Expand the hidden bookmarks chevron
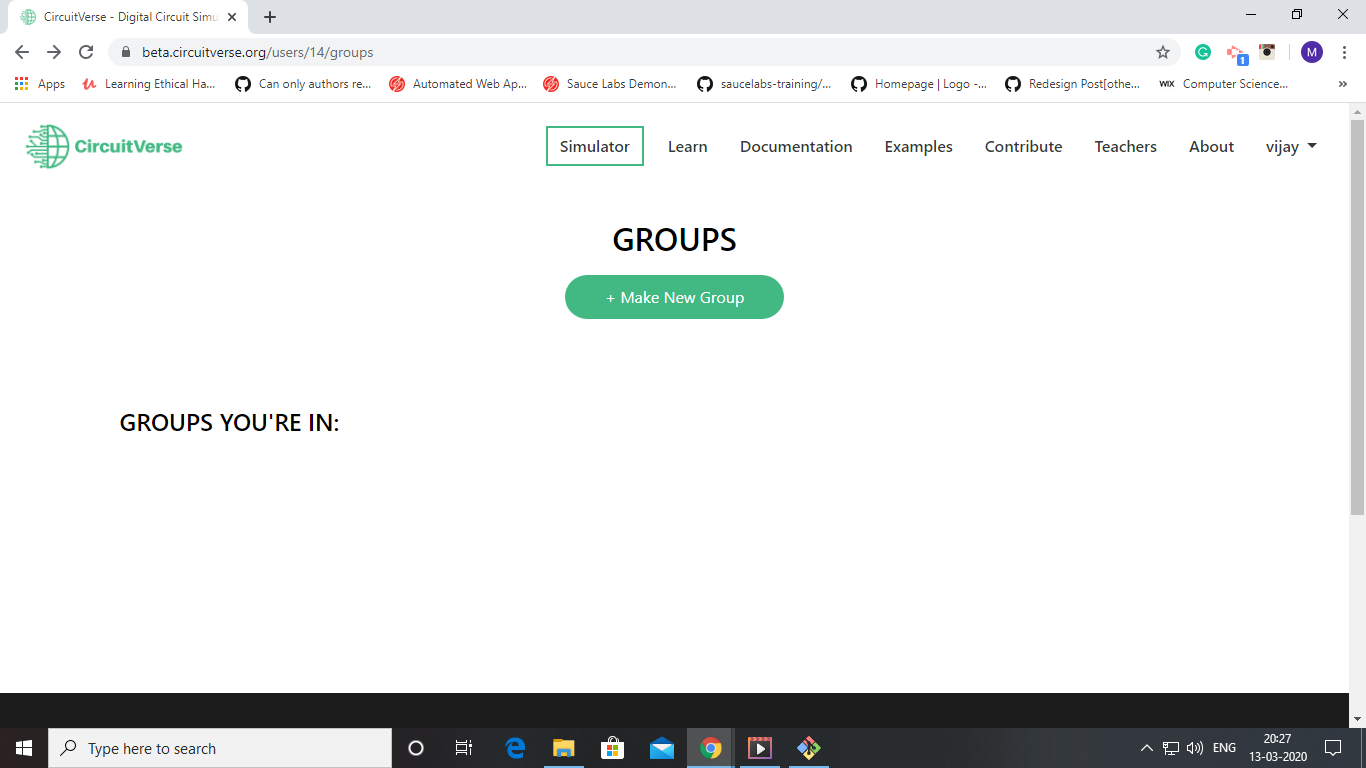The image size is (1366, 768). (x=1342, y=84)
